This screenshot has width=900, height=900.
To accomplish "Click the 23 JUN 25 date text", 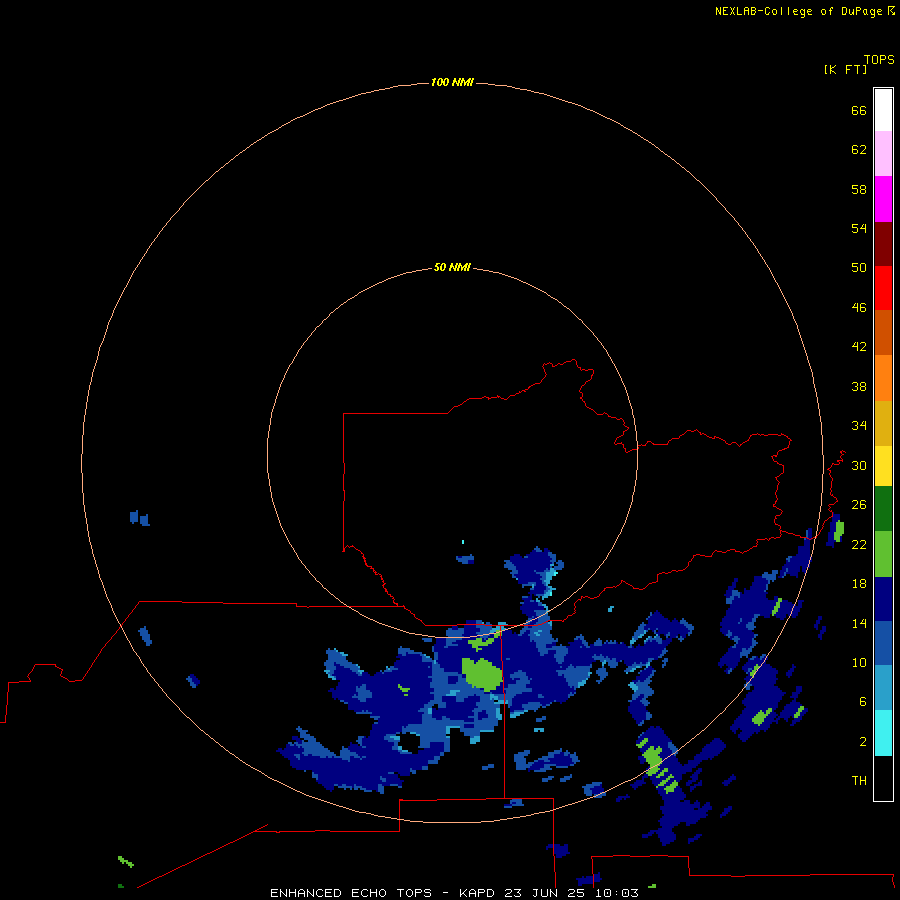I will pyautogui.click(x=546, y=893).
